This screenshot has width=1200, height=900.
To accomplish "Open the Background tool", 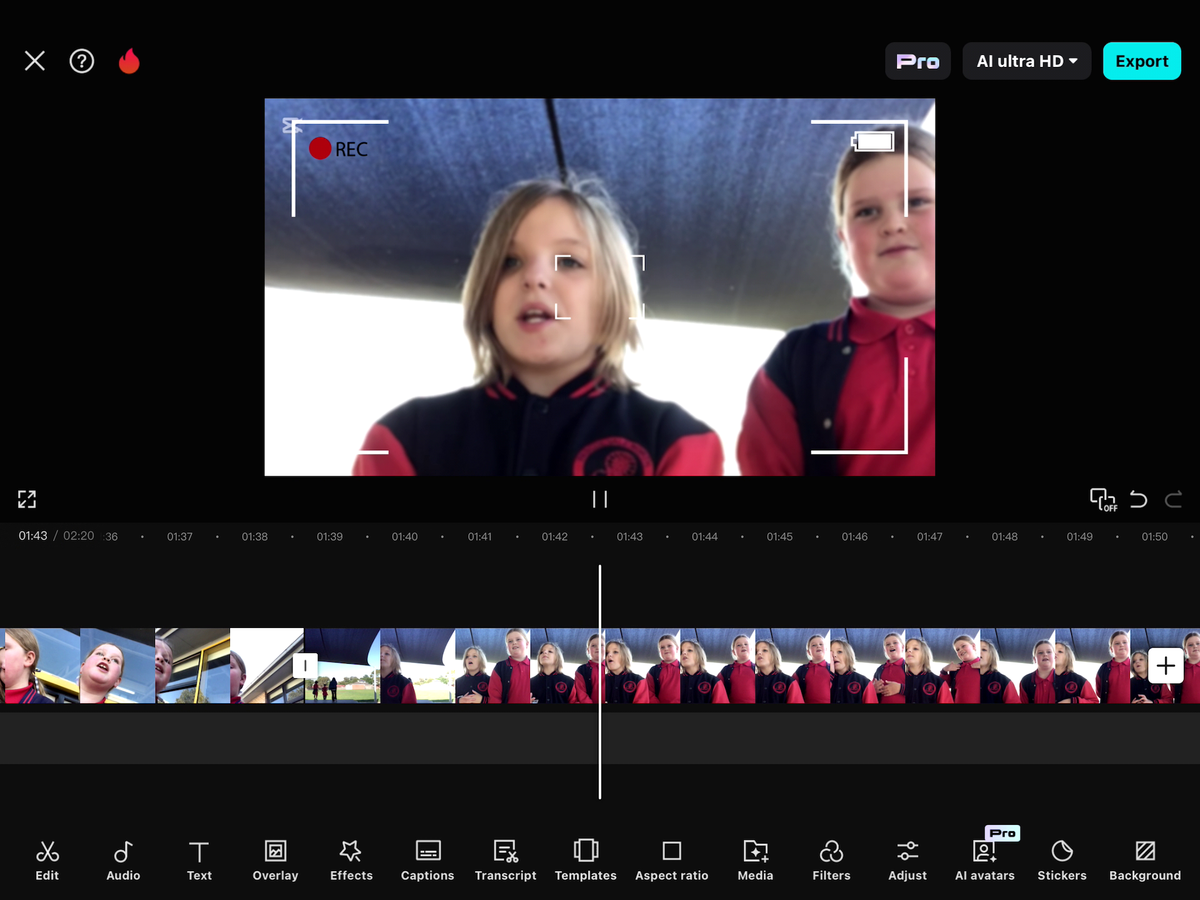I will pos(1145,860).
